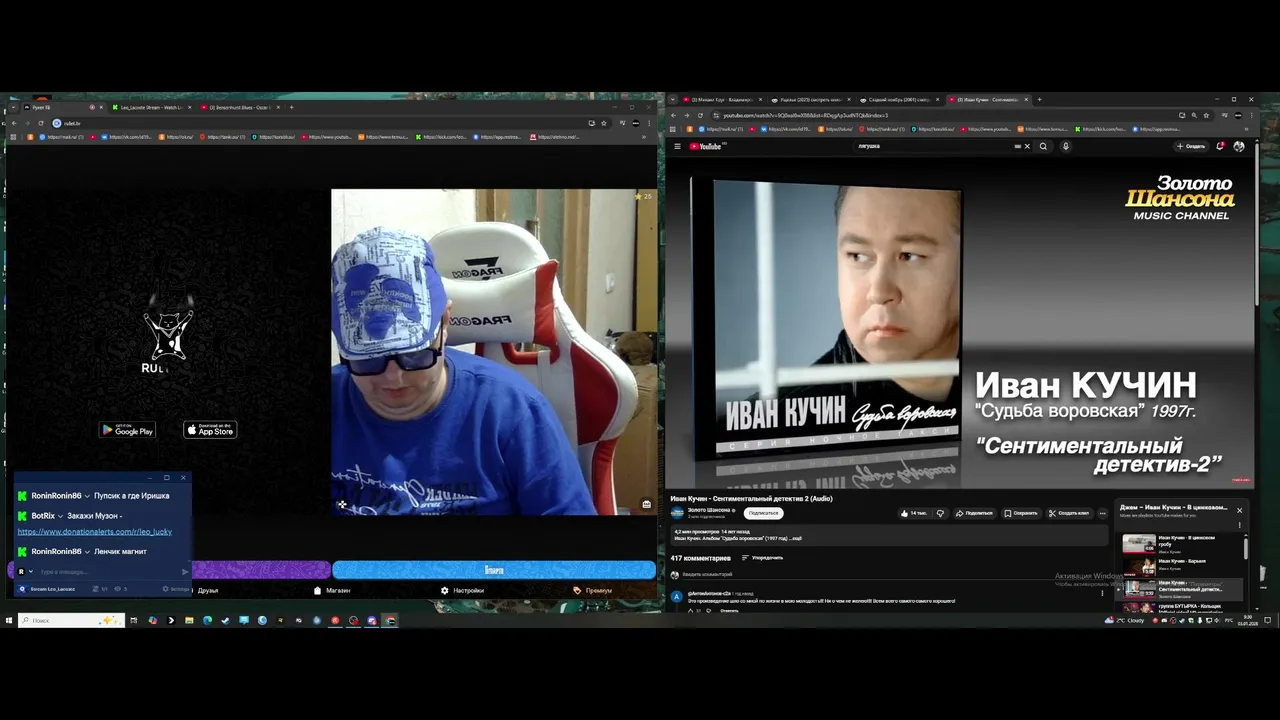Click the Google Play download badge
Image resolution: width=1280 pixels, height=720 pixels.
click(x=127, y=430)
